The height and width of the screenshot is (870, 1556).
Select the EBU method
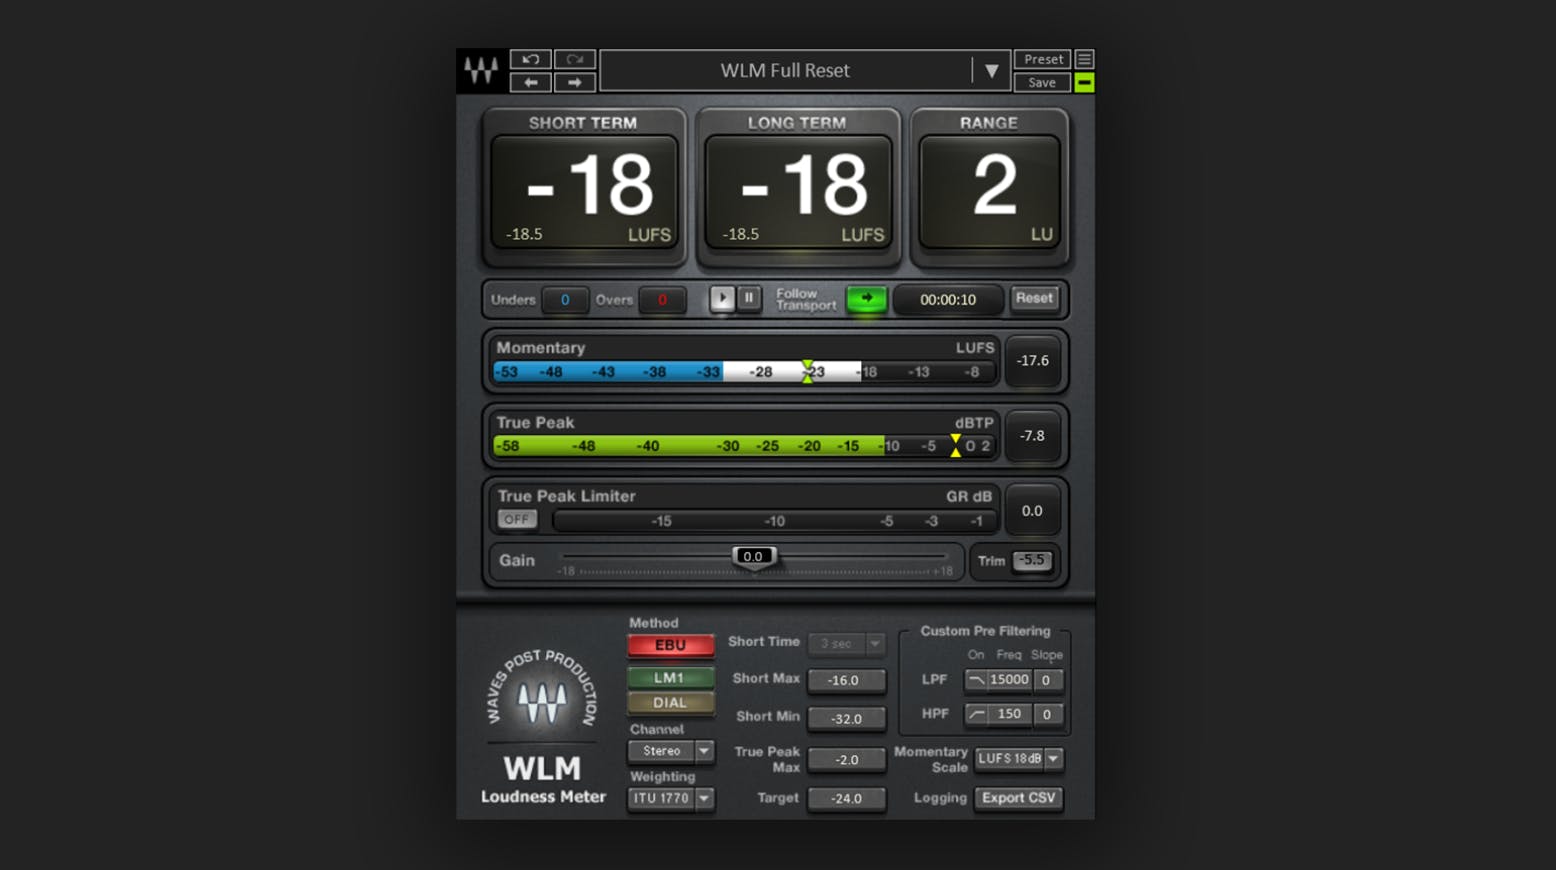pos(670,646)
